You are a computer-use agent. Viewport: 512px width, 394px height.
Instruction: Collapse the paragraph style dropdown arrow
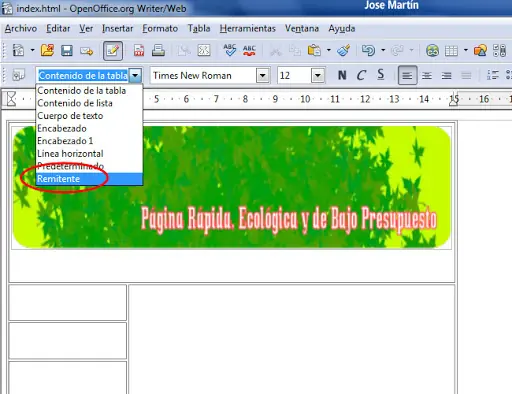click(x=135, y=76)
